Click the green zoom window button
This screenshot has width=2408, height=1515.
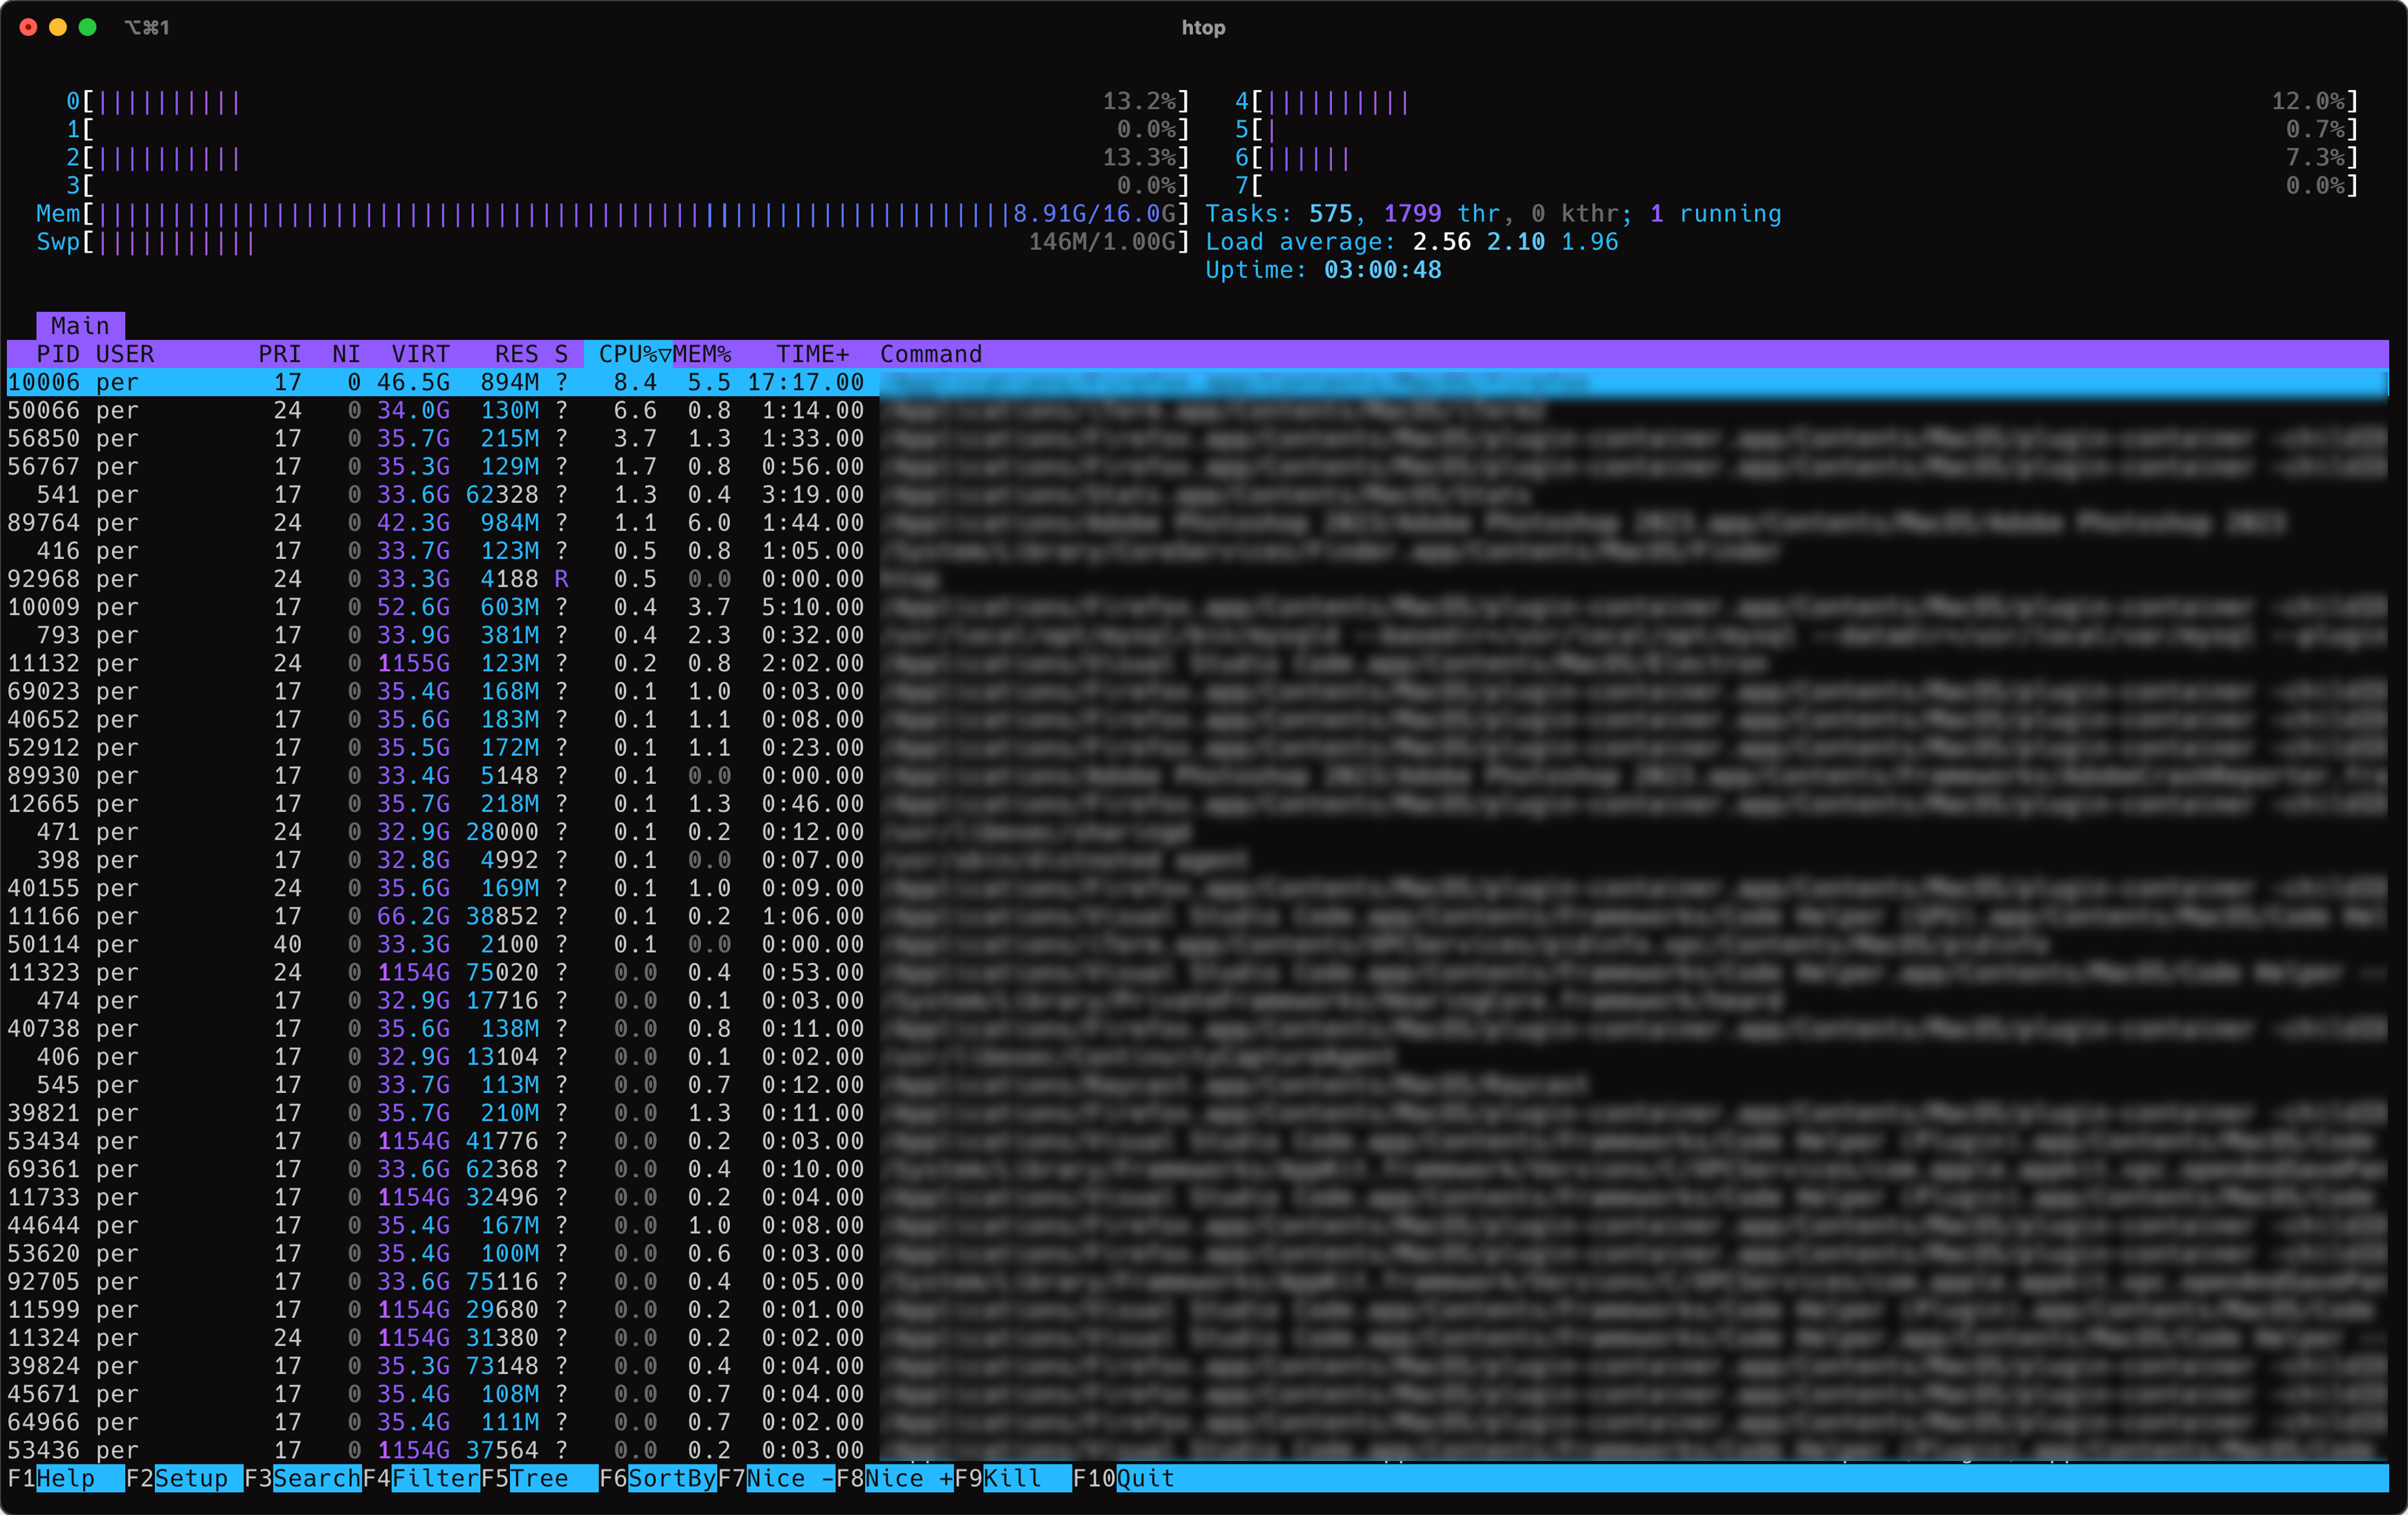tap(87, 27)
